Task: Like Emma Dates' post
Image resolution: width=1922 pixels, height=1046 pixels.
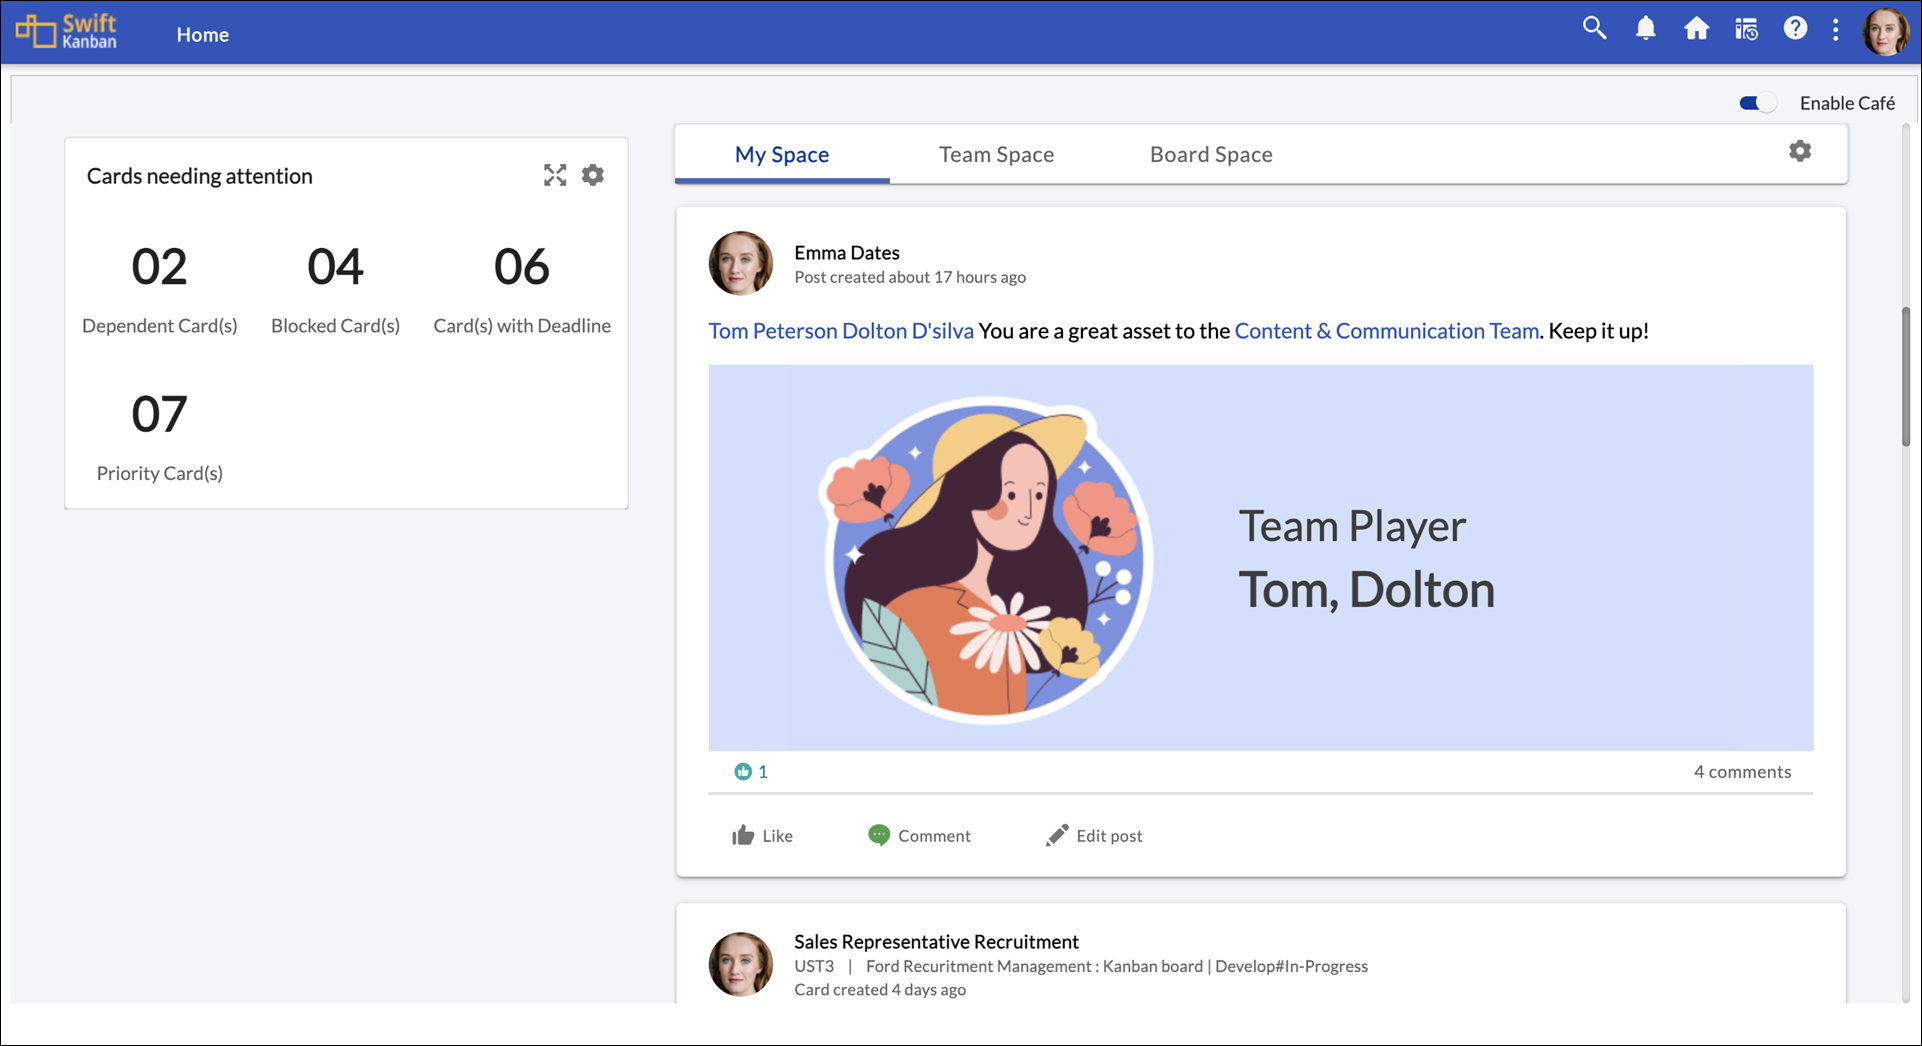Action: tap(762, 836)
